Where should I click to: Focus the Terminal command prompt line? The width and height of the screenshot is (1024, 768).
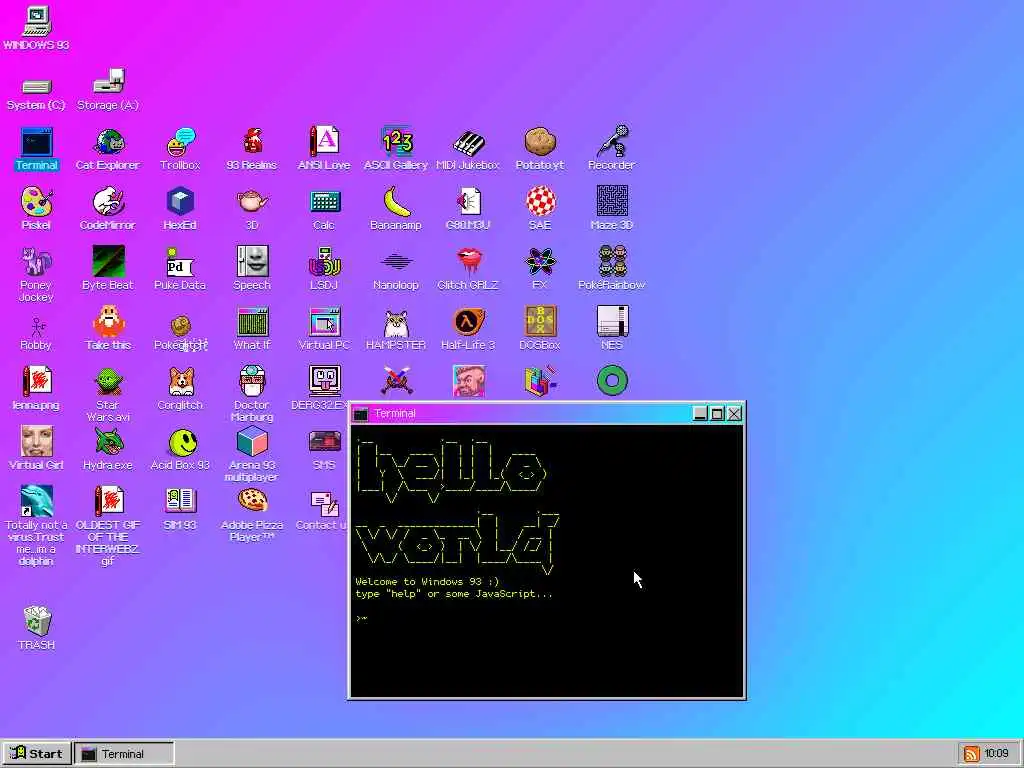(547, 618)
